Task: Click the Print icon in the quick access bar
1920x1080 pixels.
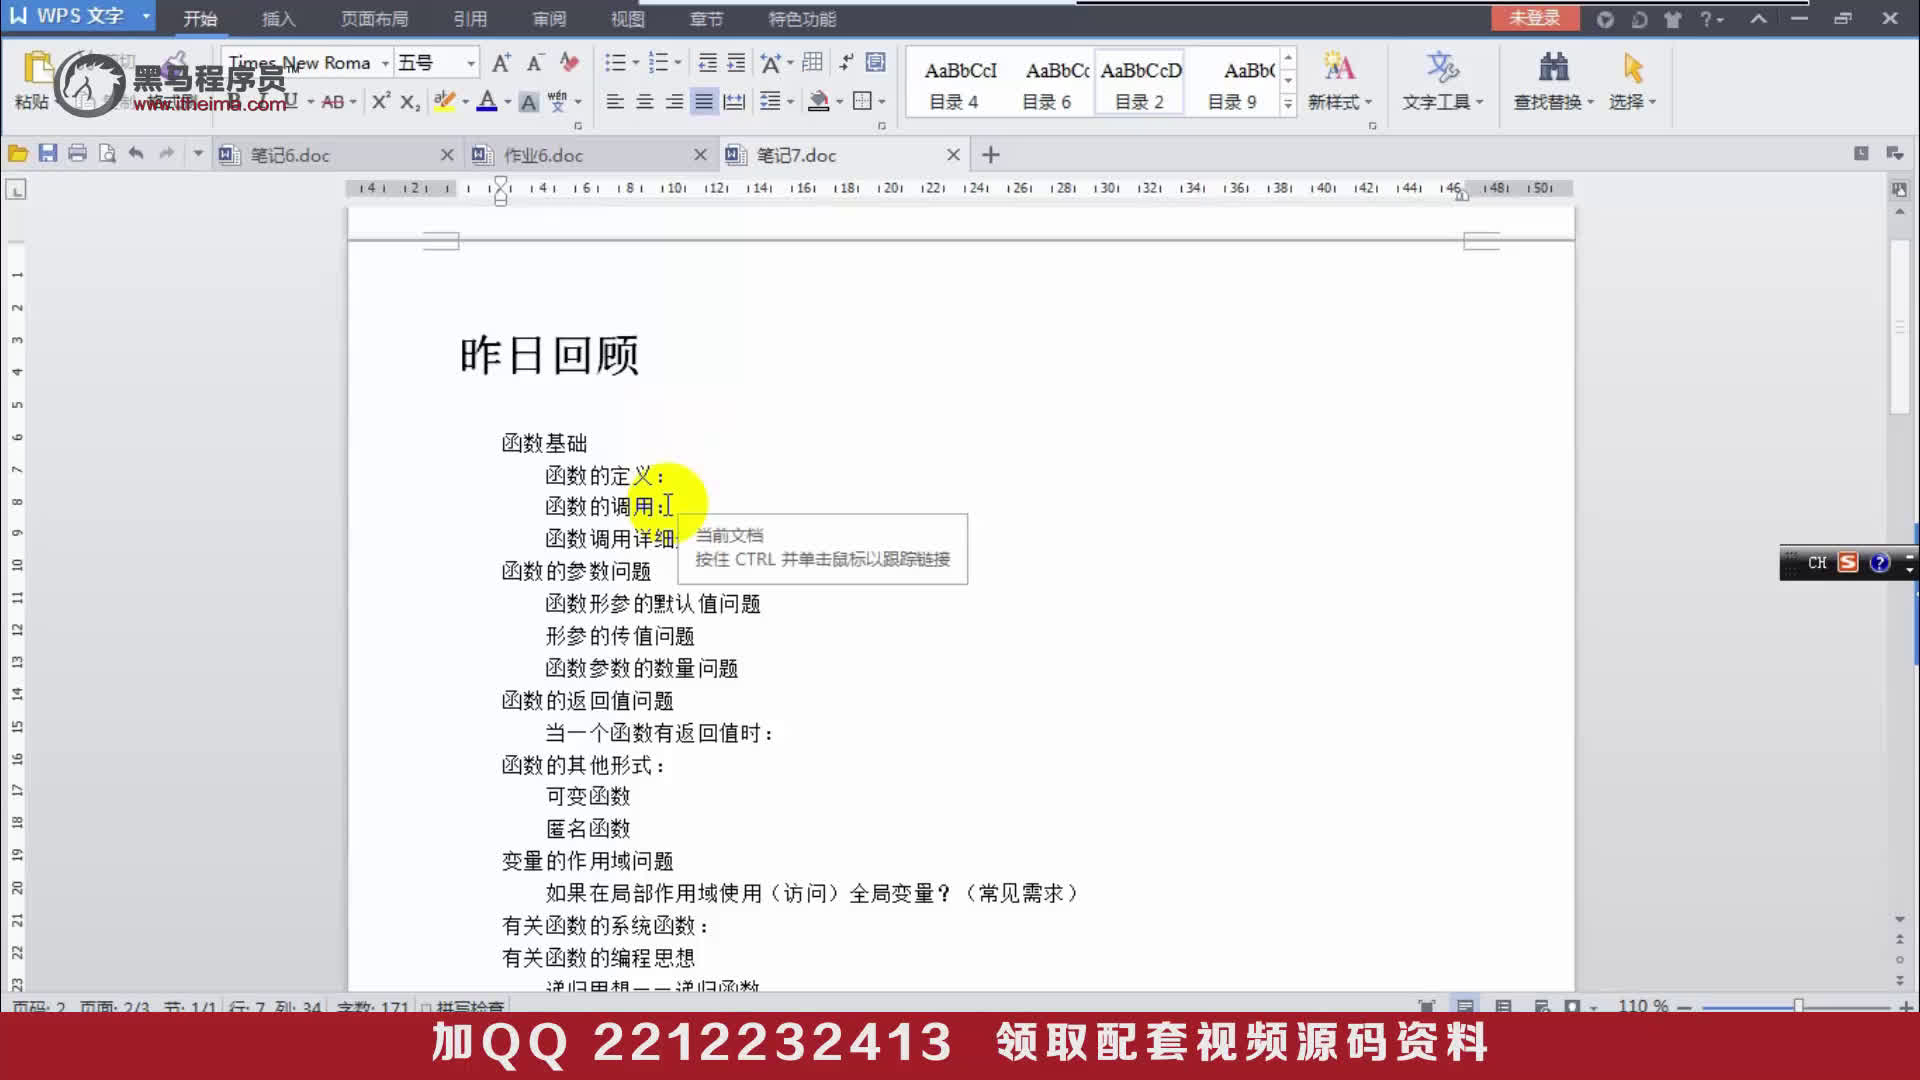Action: pos(77,153)
